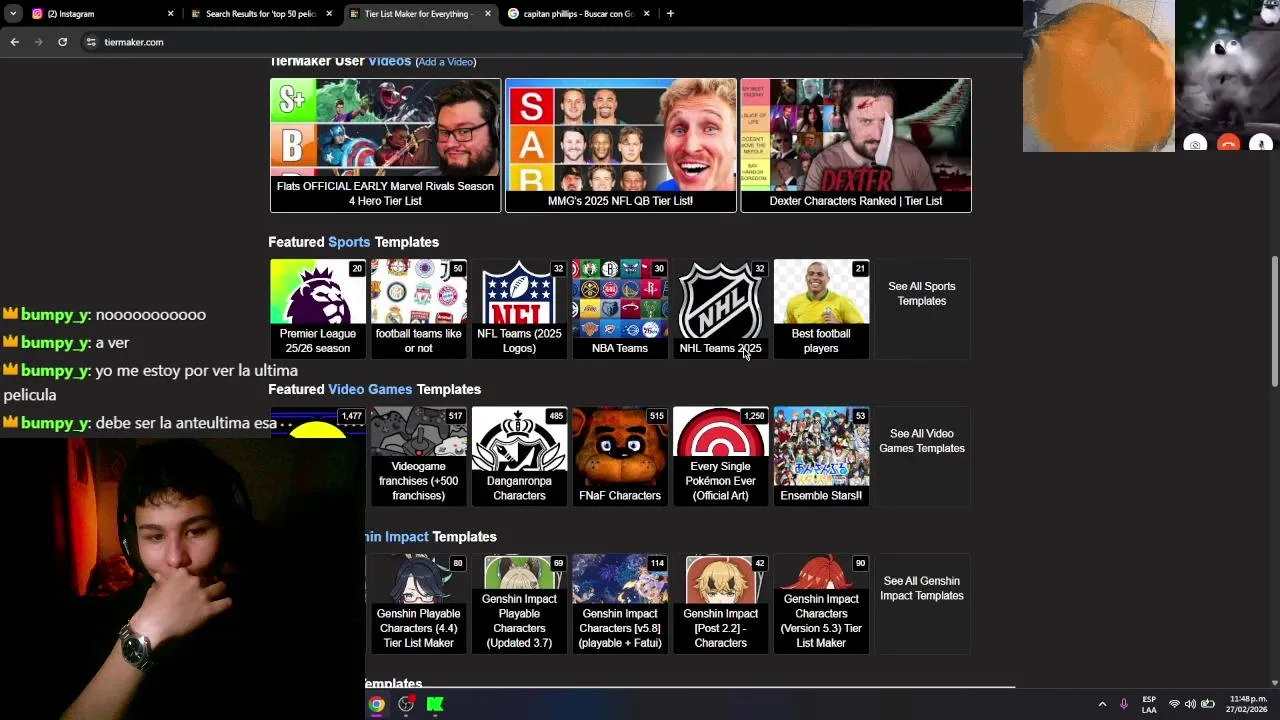Open Premier League 25/26 season template
The width and height of the screenshot is (1280, 720).
pos(318,308)
